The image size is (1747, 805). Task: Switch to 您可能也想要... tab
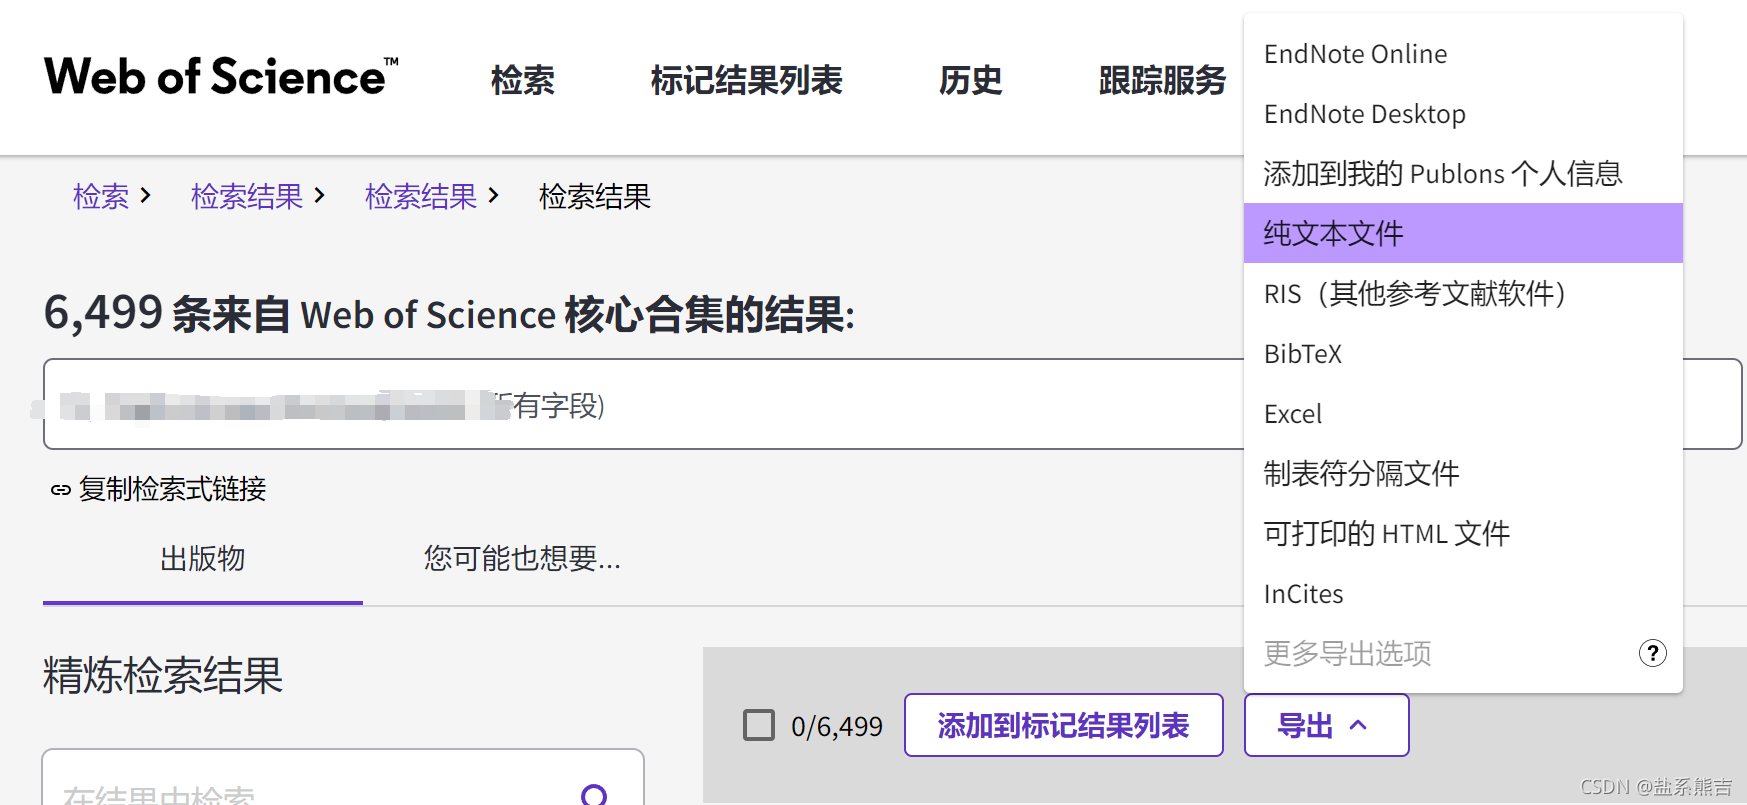(x=522, y=558)
